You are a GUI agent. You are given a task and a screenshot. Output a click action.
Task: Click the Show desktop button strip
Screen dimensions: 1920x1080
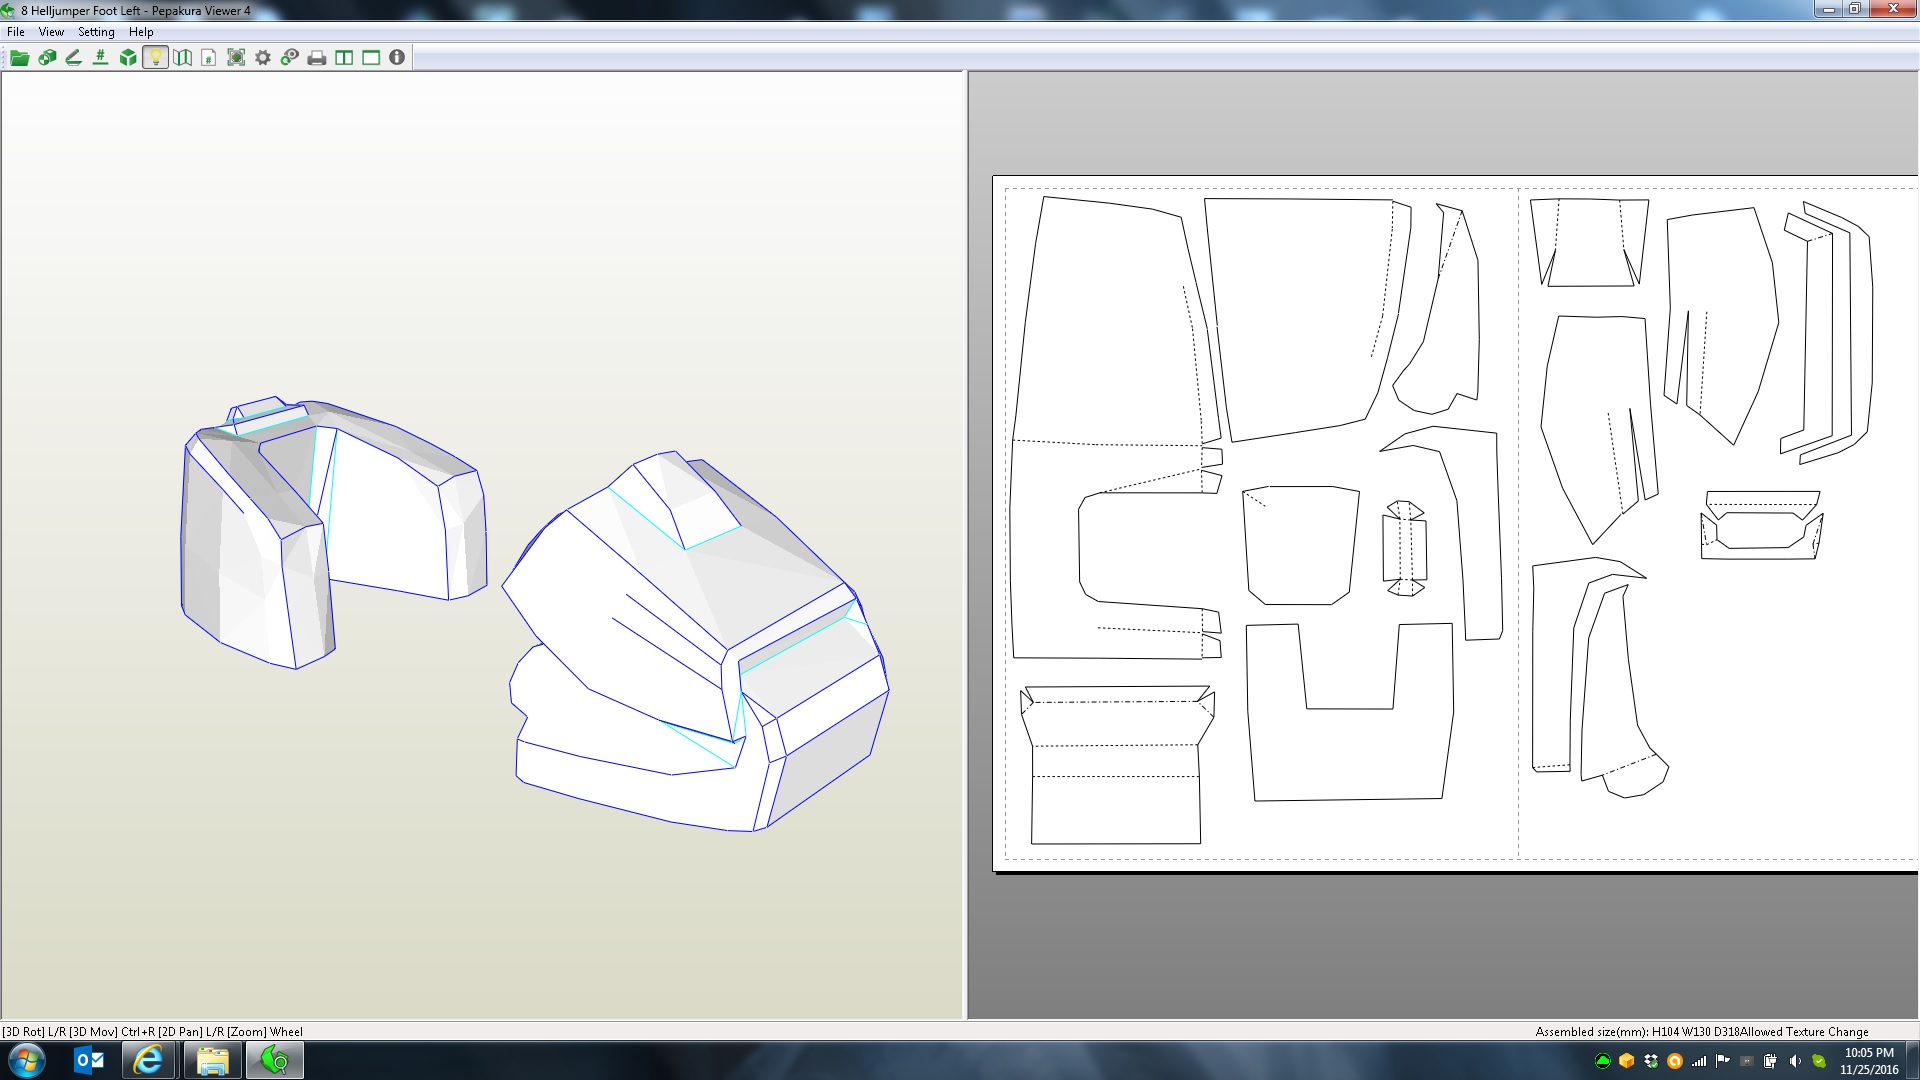pos(1913,1060)
